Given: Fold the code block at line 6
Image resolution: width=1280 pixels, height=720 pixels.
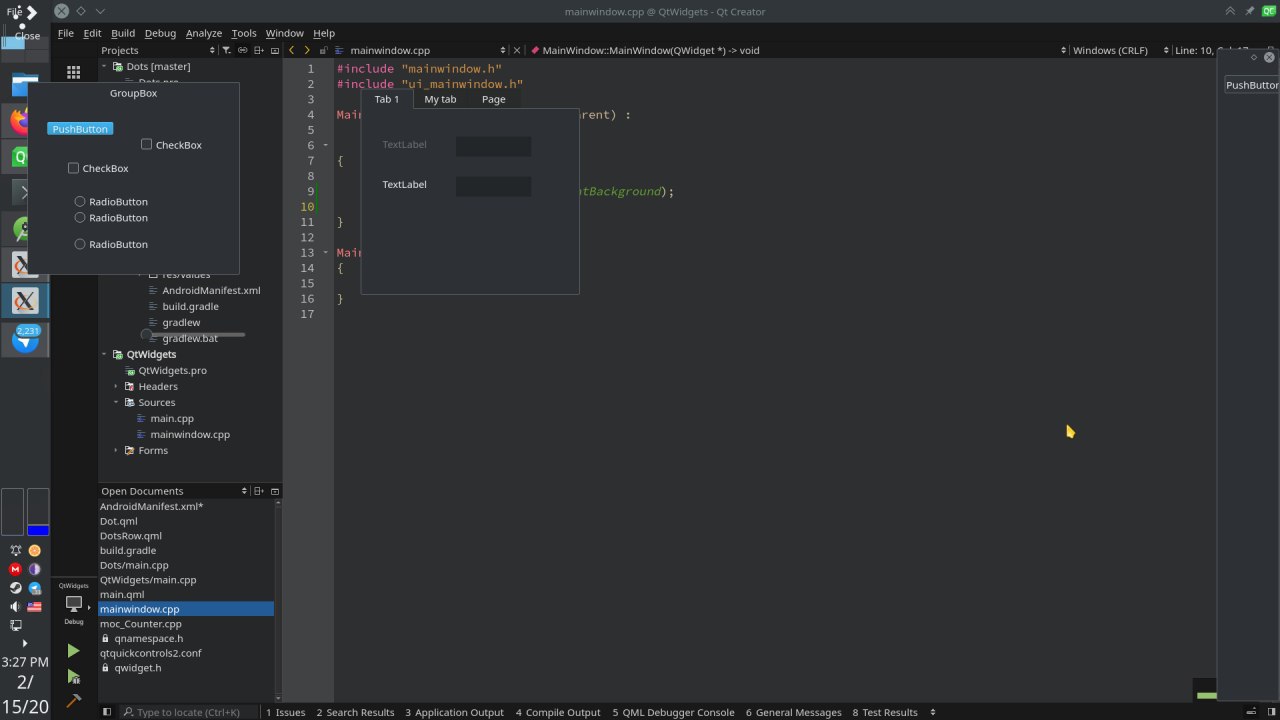Looking at the screenshot, I should [x=326, y=145].
